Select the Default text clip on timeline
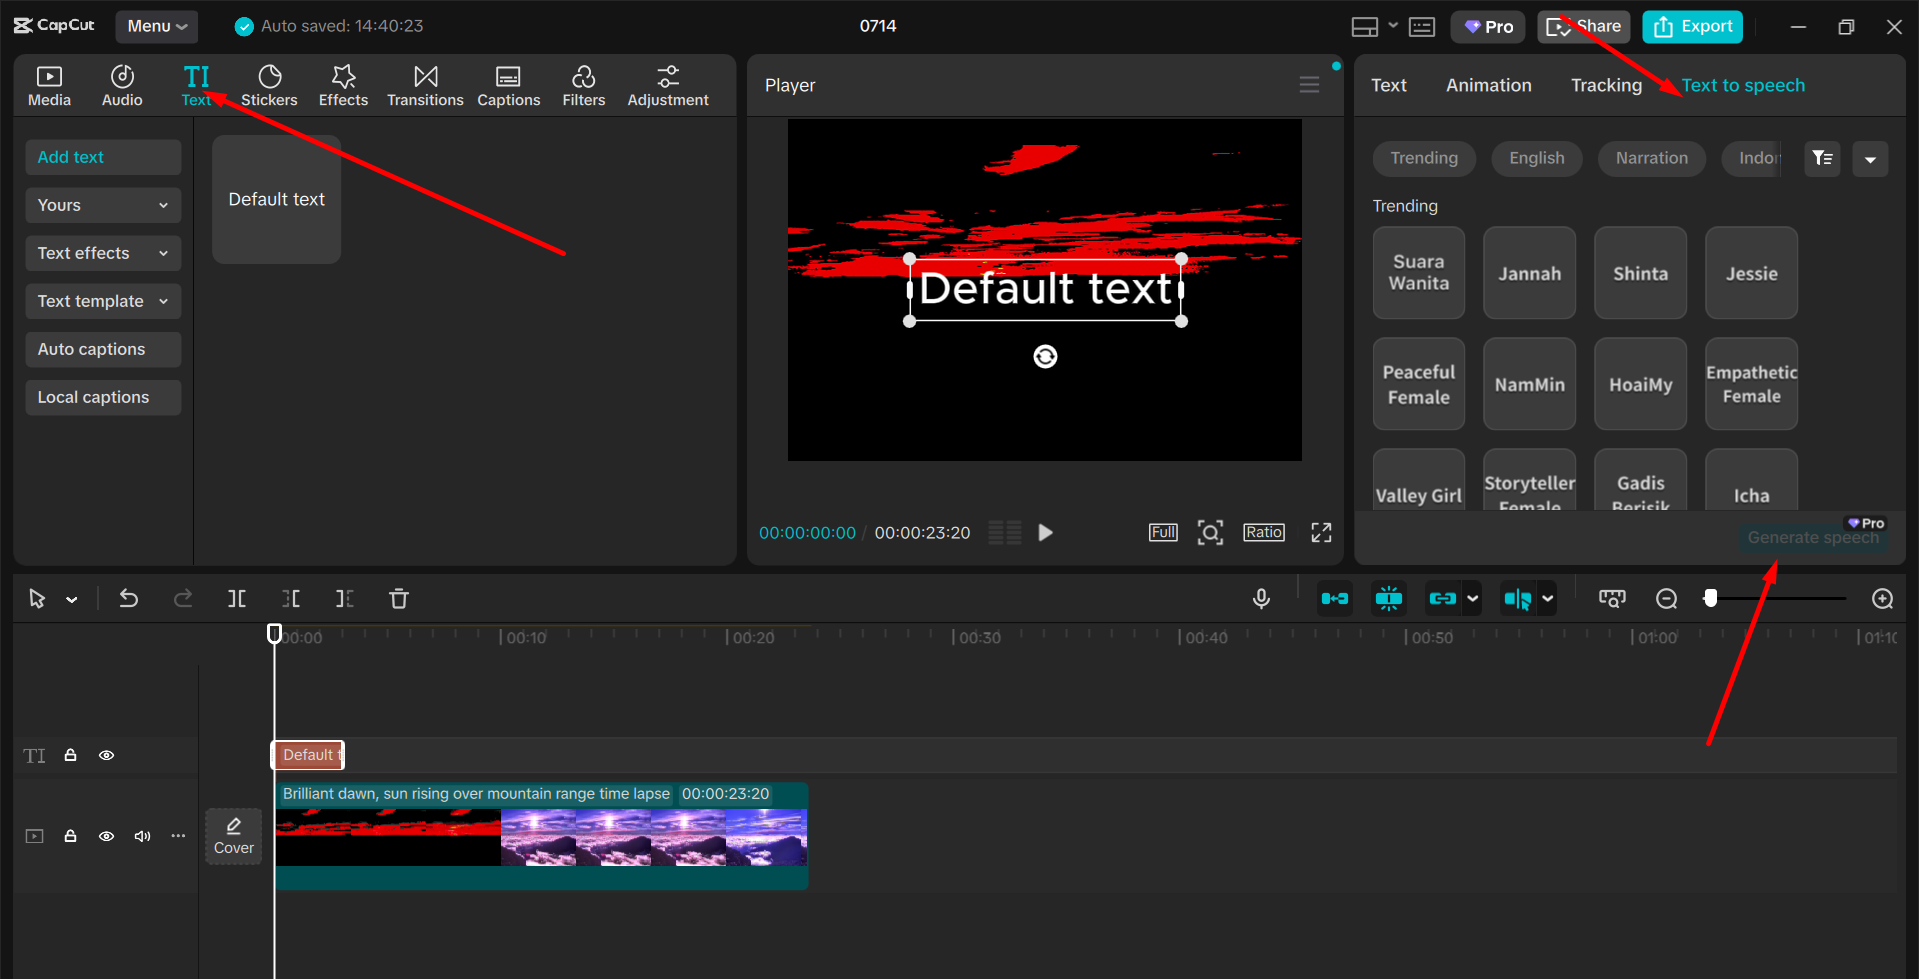This screenshot has width=1919, height=979. click(x=308, y=755)
